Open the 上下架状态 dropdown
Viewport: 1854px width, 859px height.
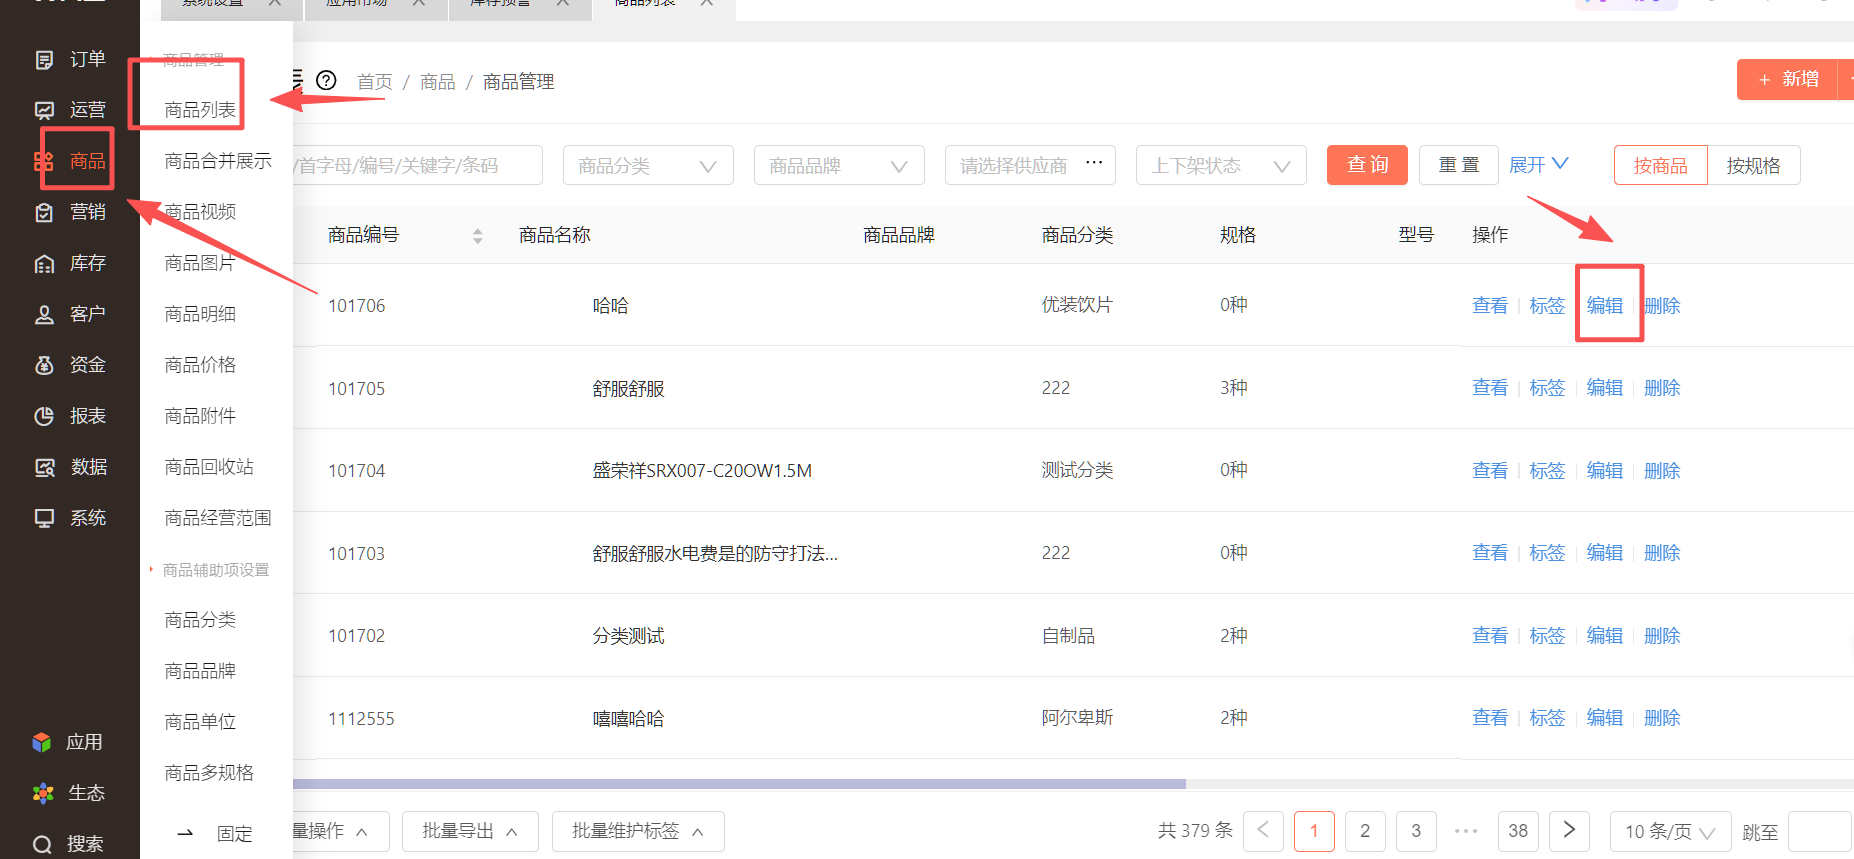coord(1221,165)
